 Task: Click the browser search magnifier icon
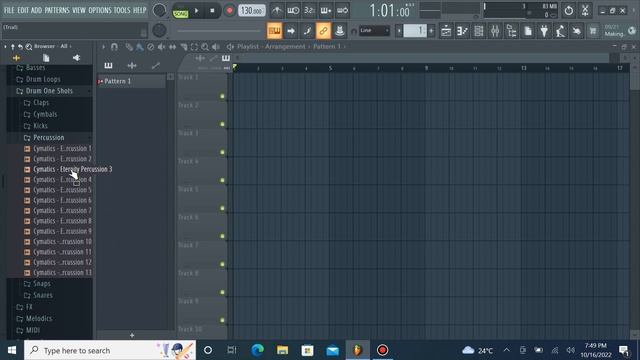point(29,47)
